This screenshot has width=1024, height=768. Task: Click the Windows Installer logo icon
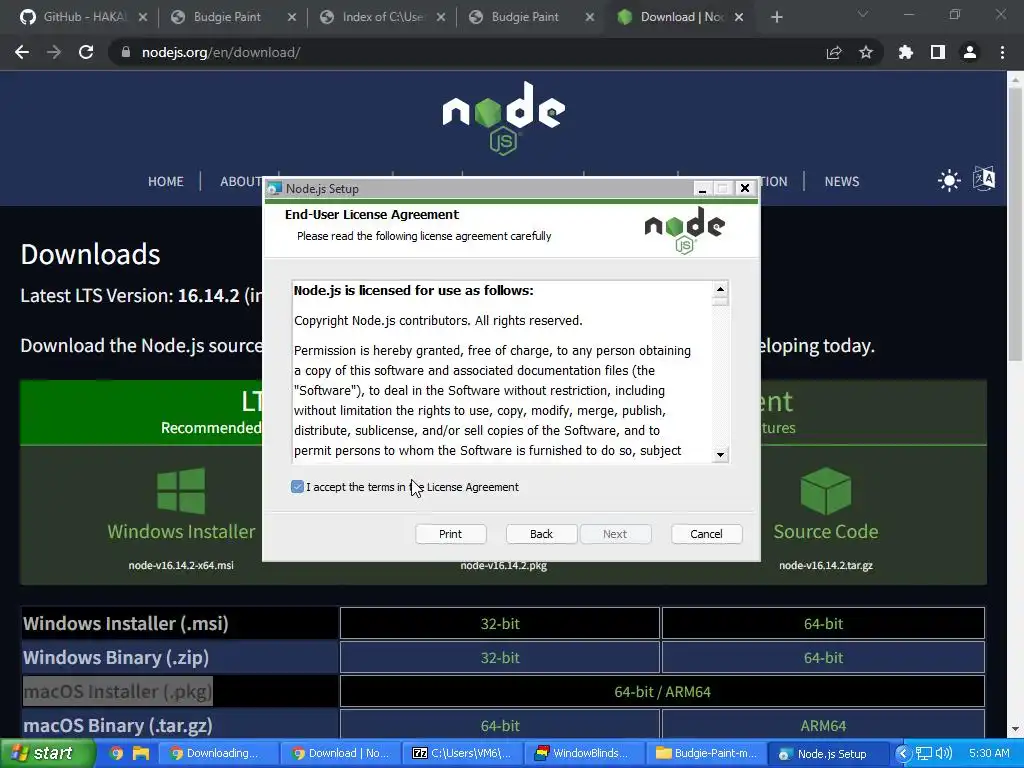(181, 490)
